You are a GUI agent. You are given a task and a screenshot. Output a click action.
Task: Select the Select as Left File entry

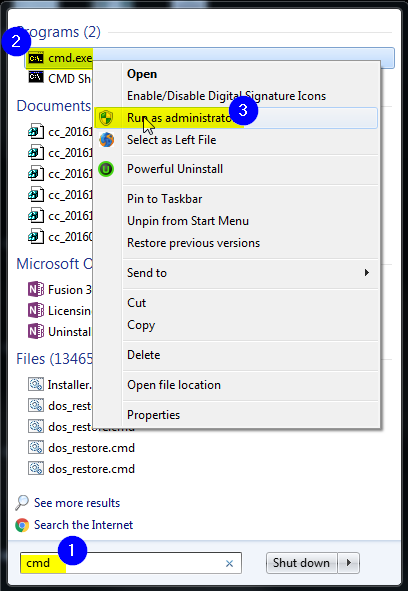(x=172, y=140)
